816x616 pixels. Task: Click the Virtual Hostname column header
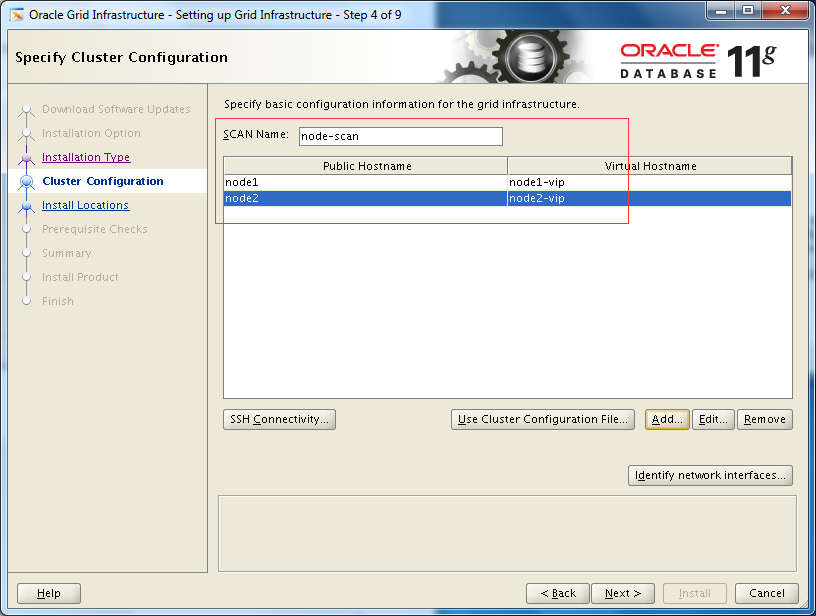(x=650, y=166)
